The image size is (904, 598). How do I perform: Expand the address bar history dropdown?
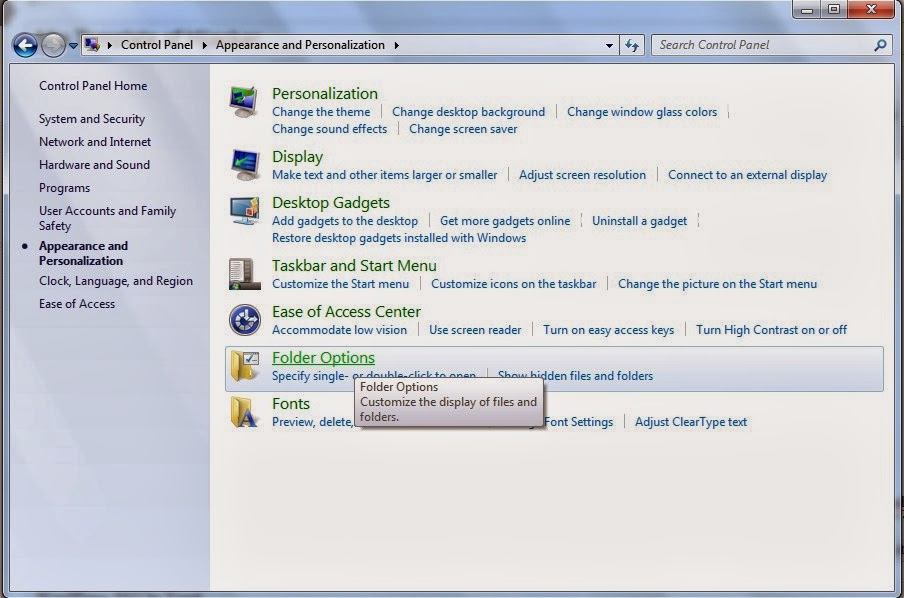(x=609, y=46)
